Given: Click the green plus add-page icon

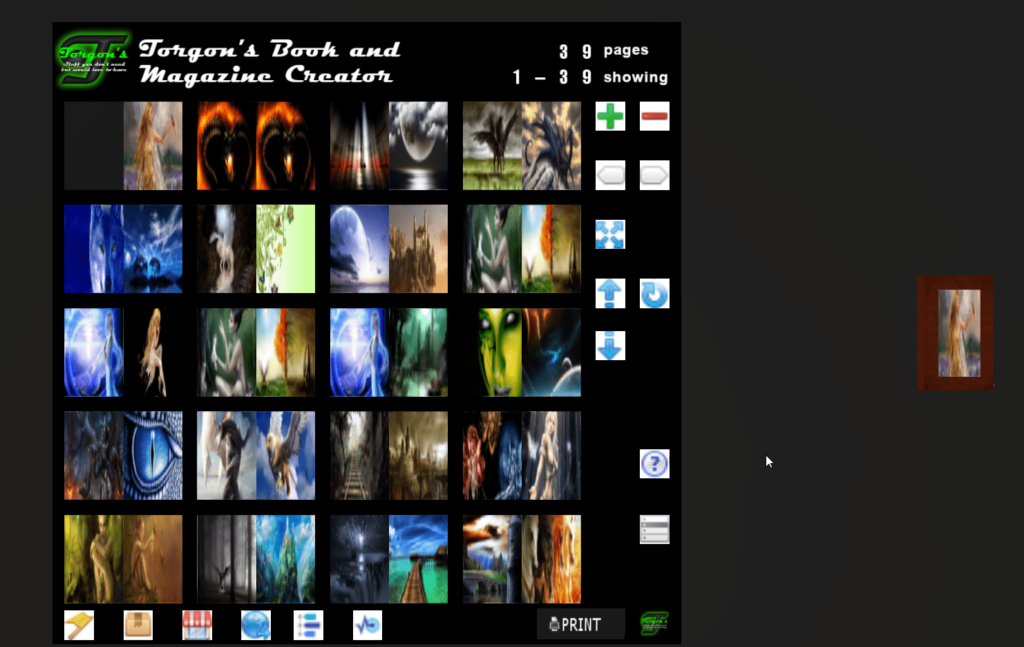Looking at the screenshot, I should [x=610, y=116].
